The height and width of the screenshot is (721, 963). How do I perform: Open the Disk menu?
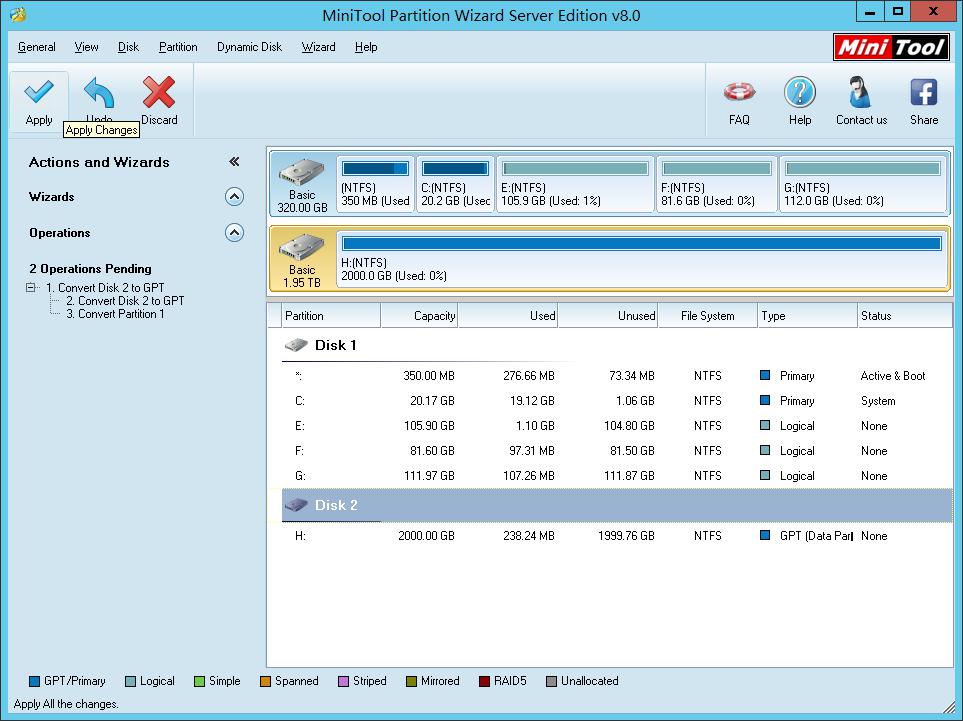(x=128, y=47)
